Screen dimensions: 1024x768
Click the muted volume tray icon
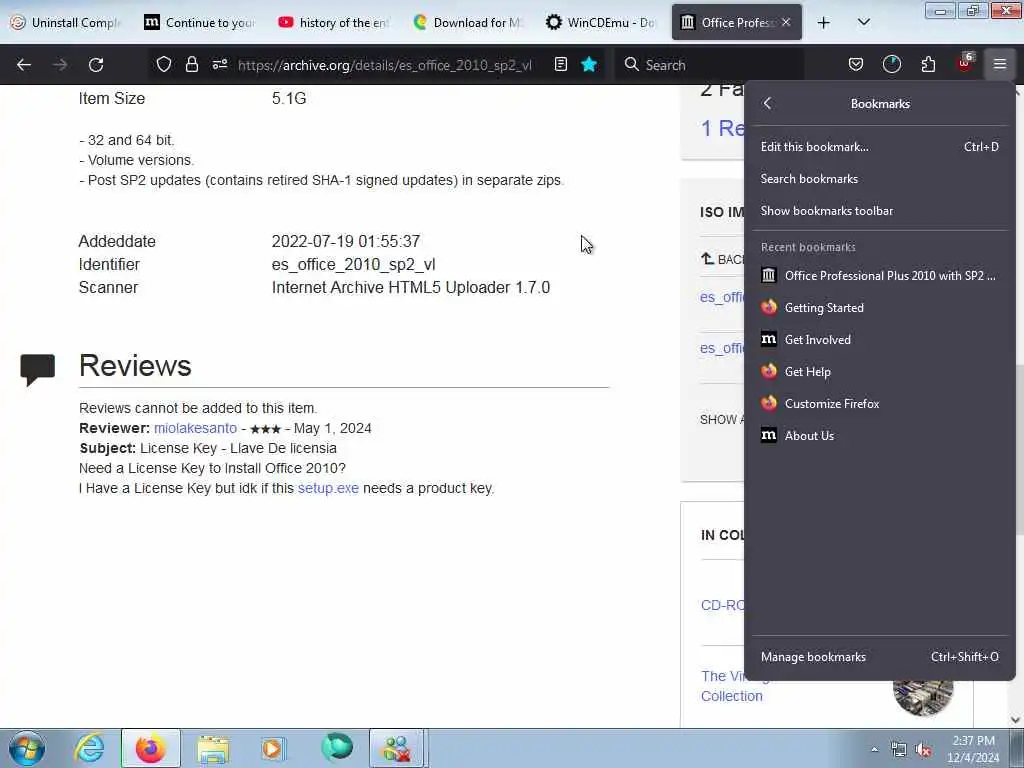tap(923, 750)
